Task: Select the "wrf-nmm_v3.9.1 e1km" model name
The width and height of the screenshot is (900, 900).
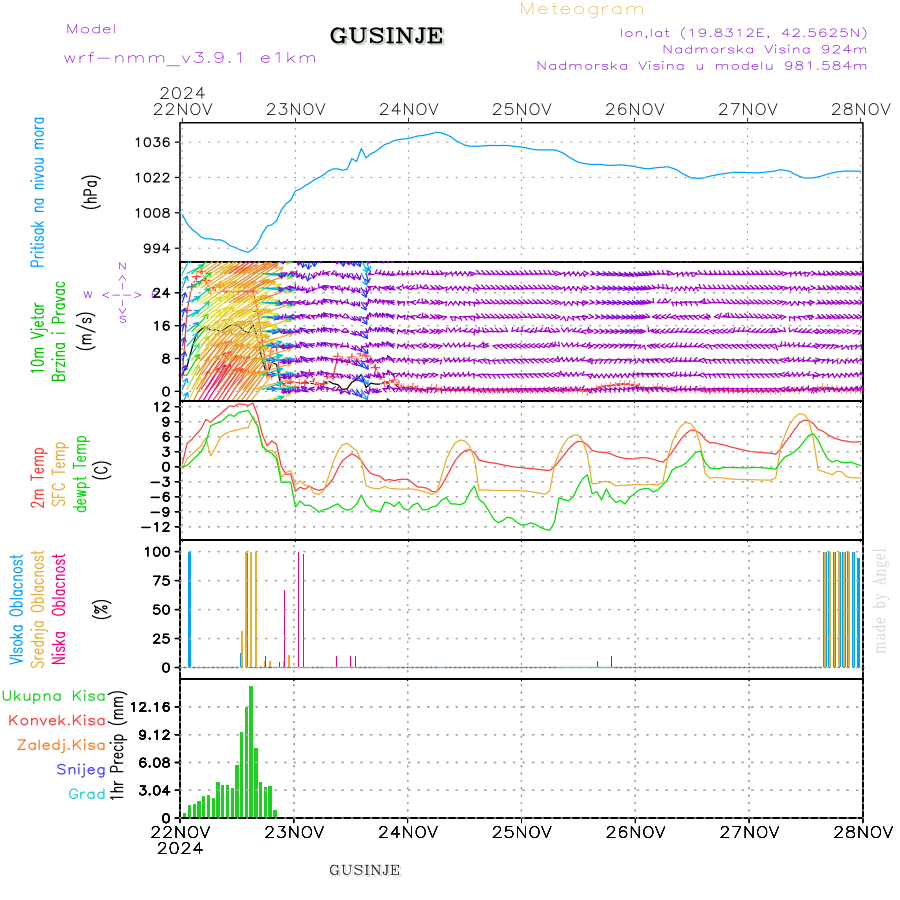Action: coord(190,58)
